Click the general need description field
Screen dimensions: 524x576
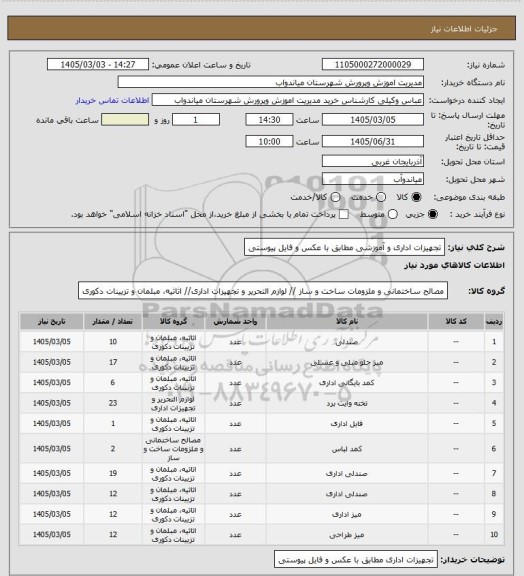(344, 248)
